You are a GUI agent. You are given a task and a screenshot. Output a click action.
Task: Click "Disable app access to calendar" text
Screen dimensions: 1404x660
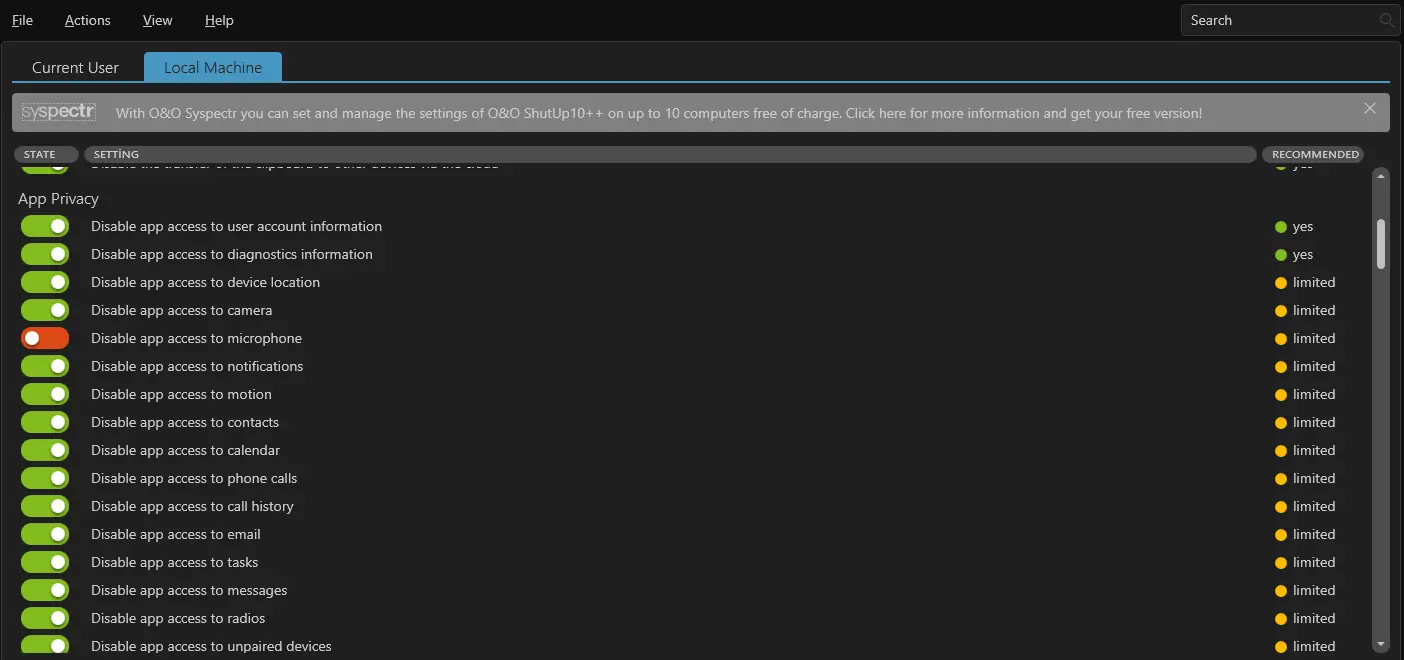pos(185,450)
